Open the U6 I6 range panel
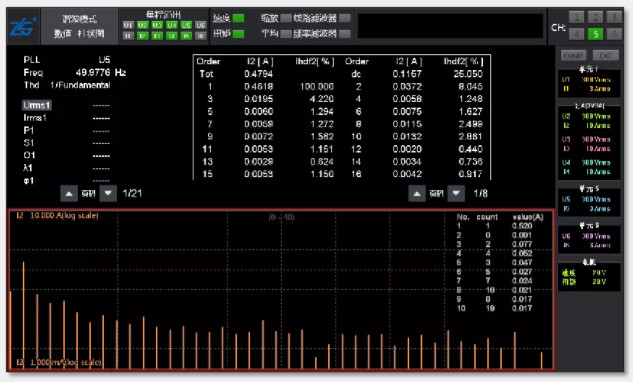 [589, 241]
